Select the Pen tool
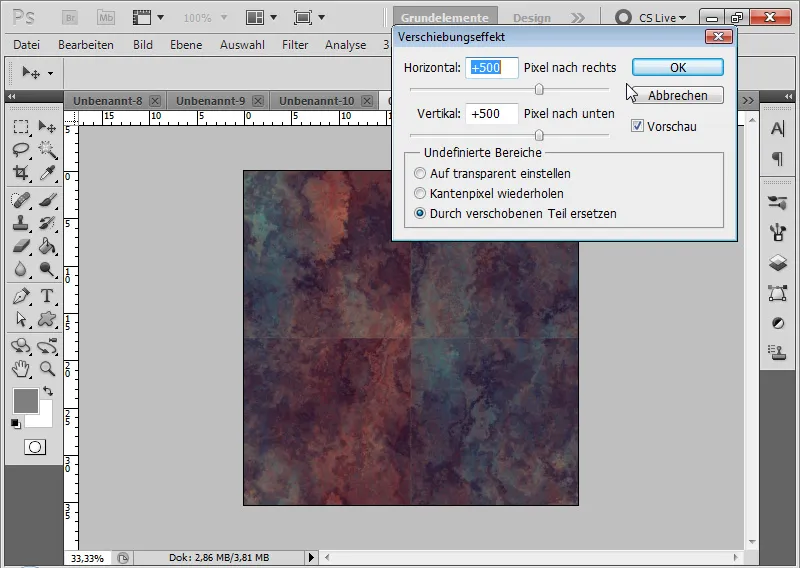Image resolution: width=800 pixels, height=568 pixels. point(21,296)
